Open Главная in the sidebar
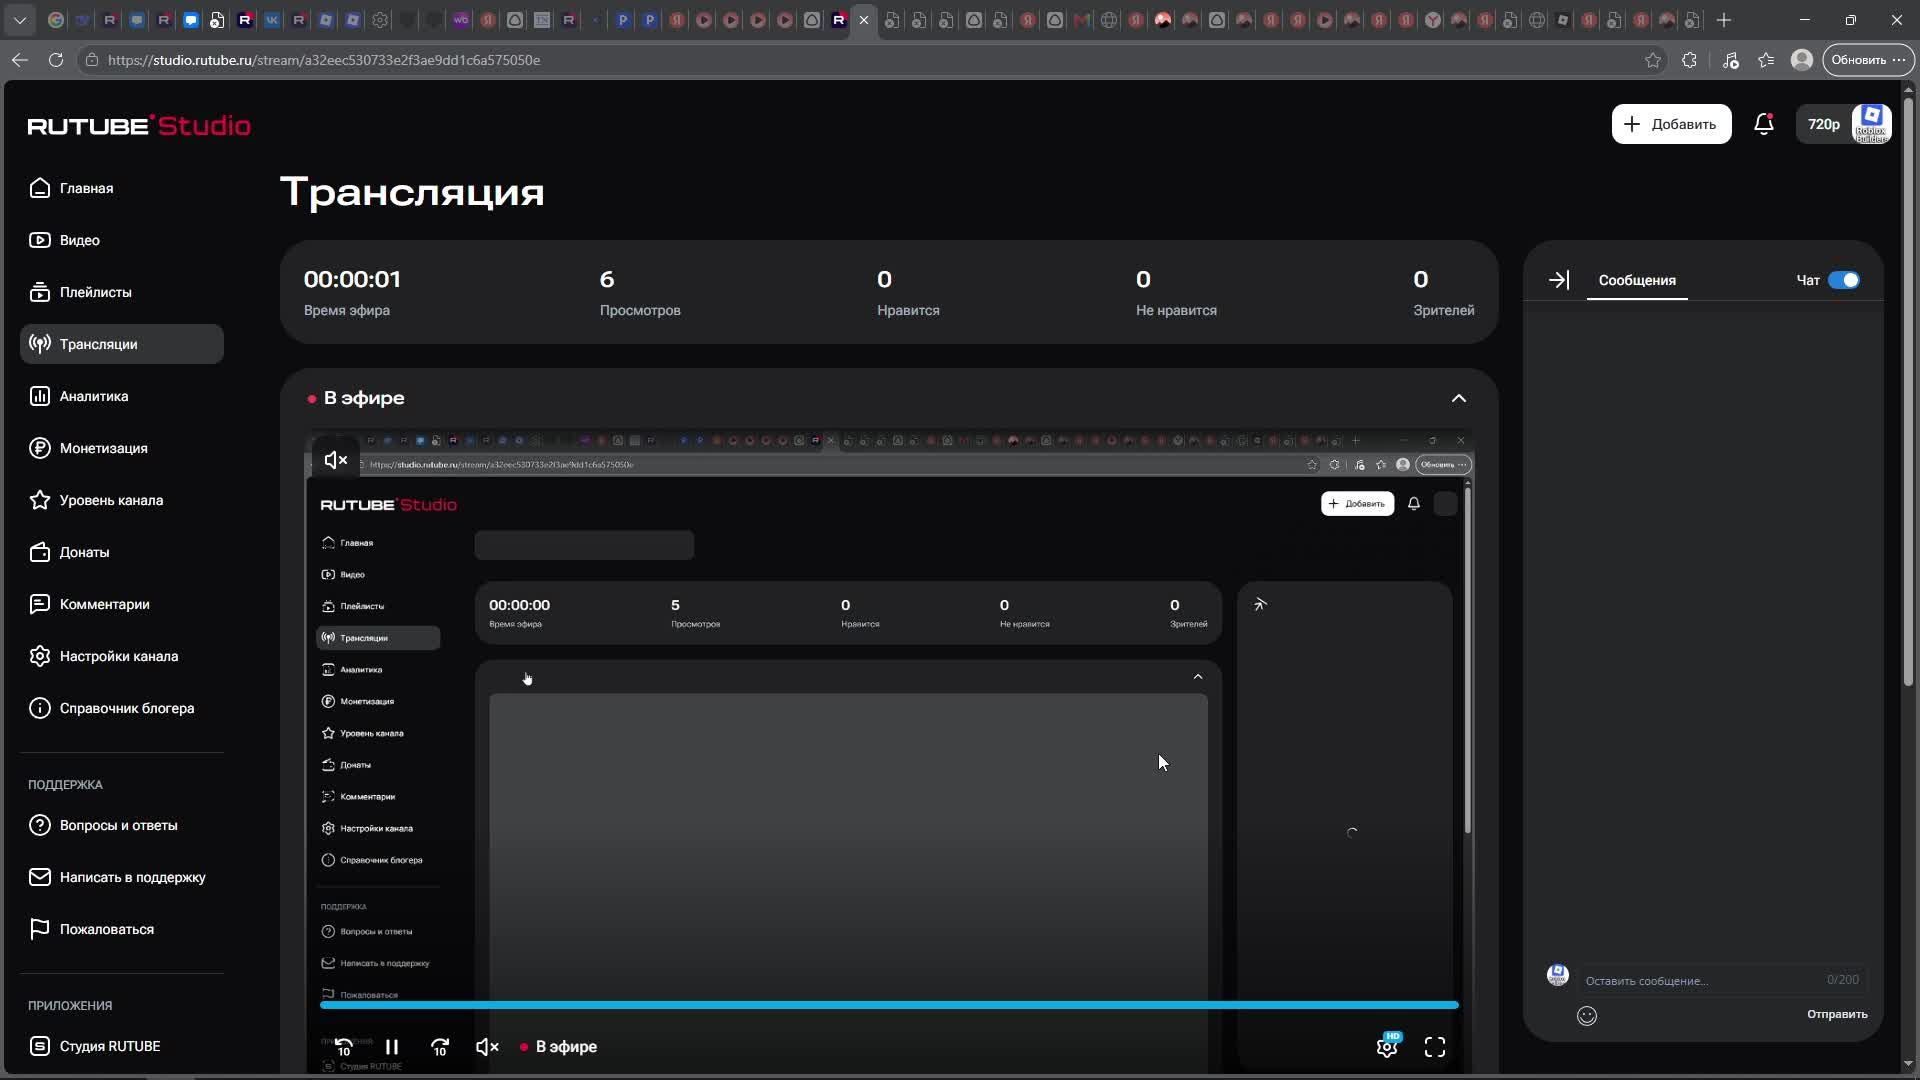 coord(122,188)
